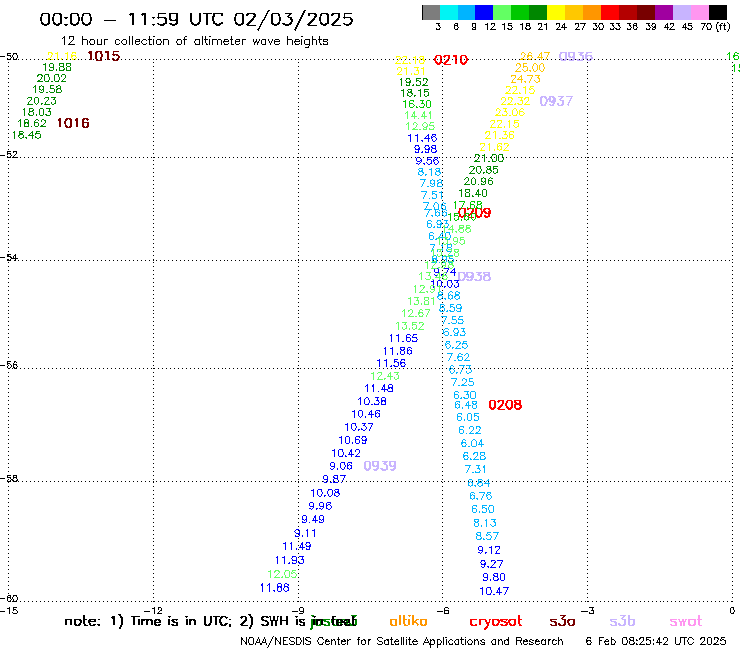Select the s3b time marker "0937"
The width and height of the screenshot is (740, 650).
556,101
